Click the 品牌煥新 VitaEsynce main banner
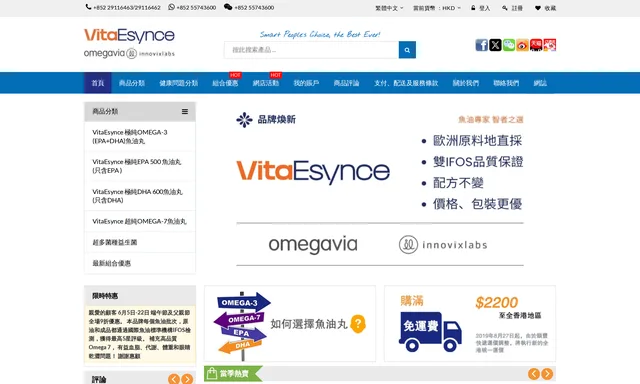This screenshot has height=384, width=640. click(380, 189)
